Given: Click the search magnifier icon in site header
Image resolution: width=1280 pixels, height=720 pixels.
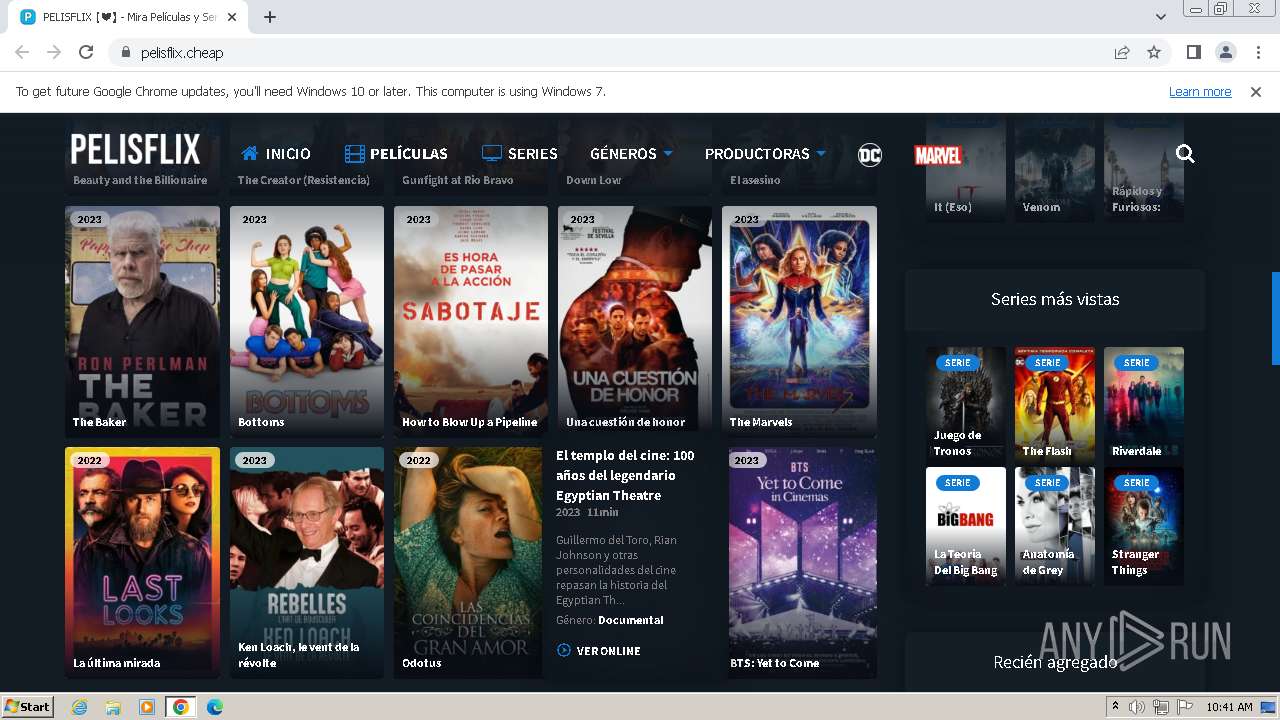Looking at the screenshot, I should tap(1185, 153).
